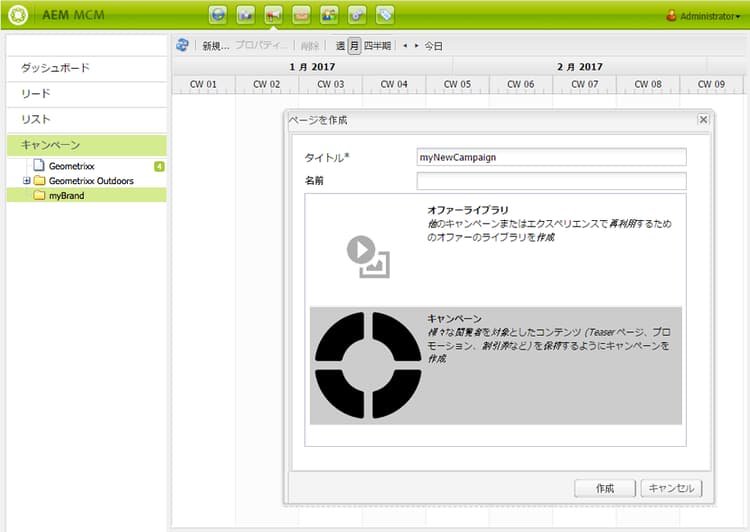This screenshot has height=532, width=750.
Task: Jump to 今日 in calendar
Action: pyautogui.click(x=433, y=46)
